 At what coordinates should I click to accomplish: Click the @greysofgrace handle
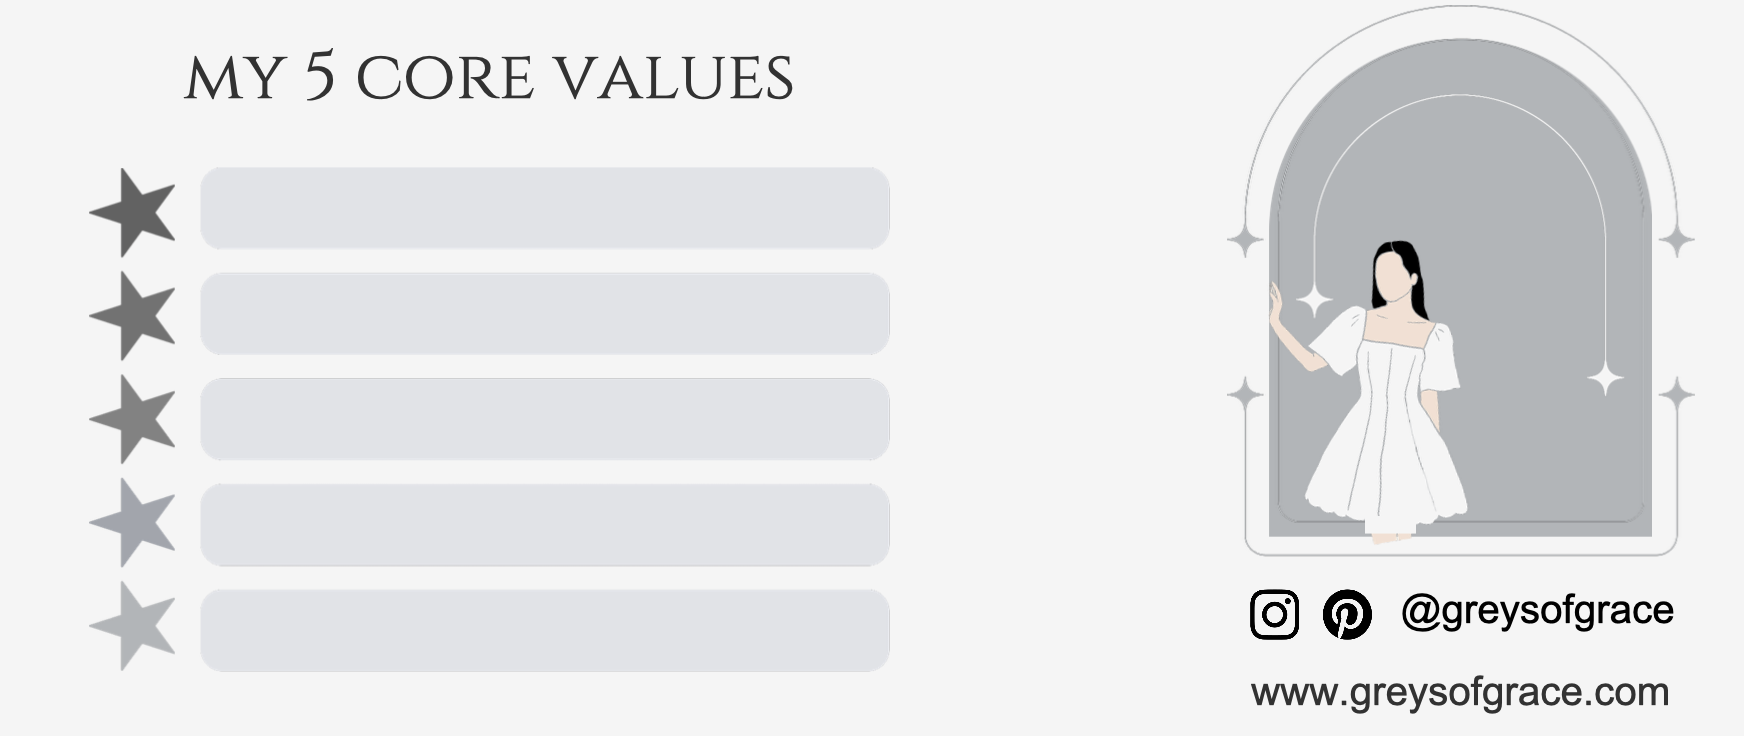click(x=1537, y=610)
